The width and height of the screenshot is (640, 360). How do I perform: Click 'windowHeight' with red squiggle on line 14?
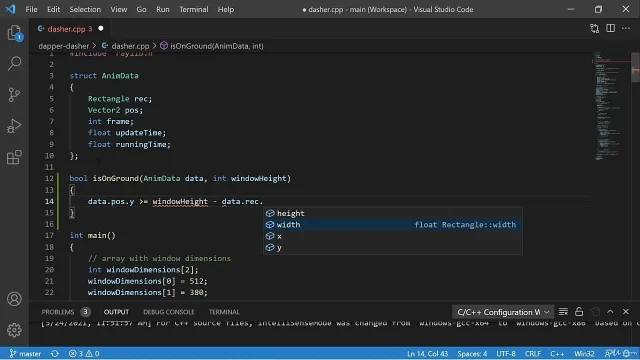click(180, 202)
